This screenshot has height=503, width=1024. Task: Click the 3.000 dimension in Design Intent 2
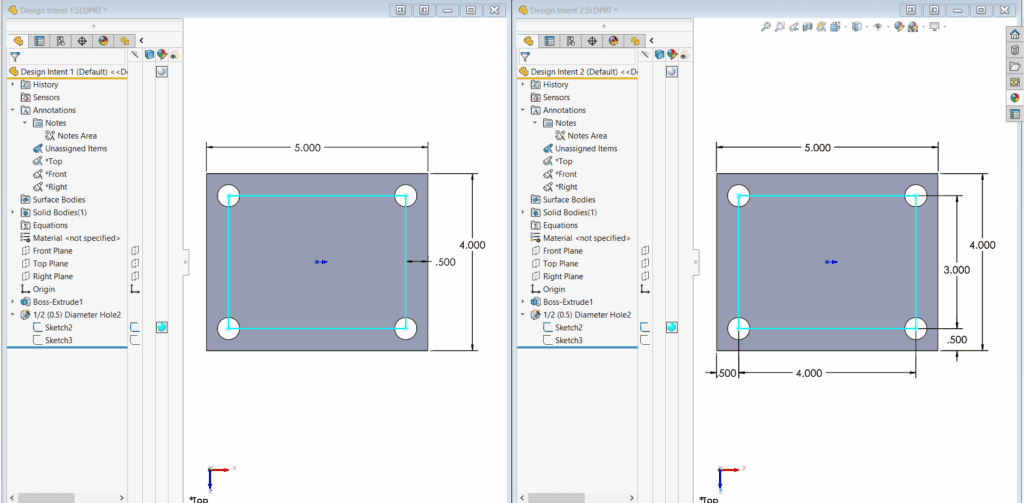[957, 269]
